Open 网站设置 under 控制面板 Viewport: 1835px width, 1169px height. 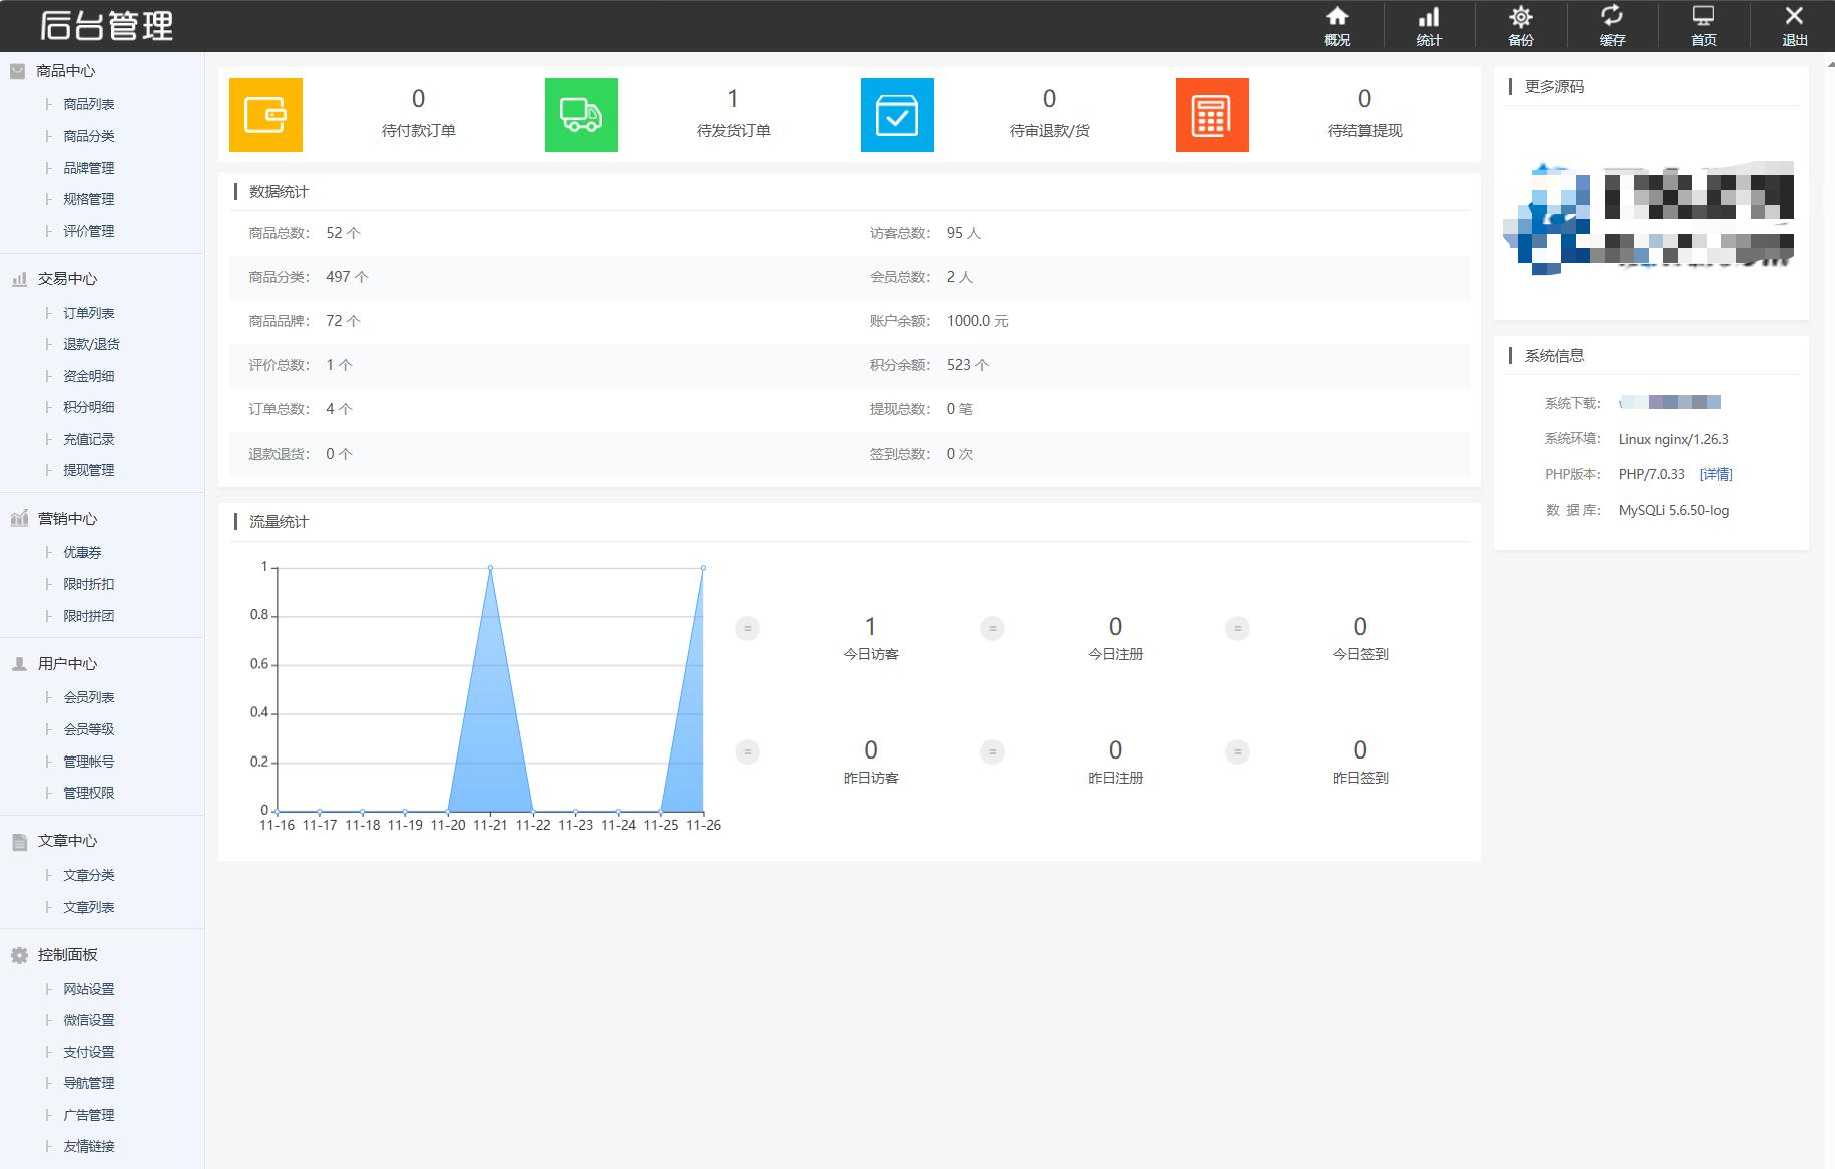point(88,989)
